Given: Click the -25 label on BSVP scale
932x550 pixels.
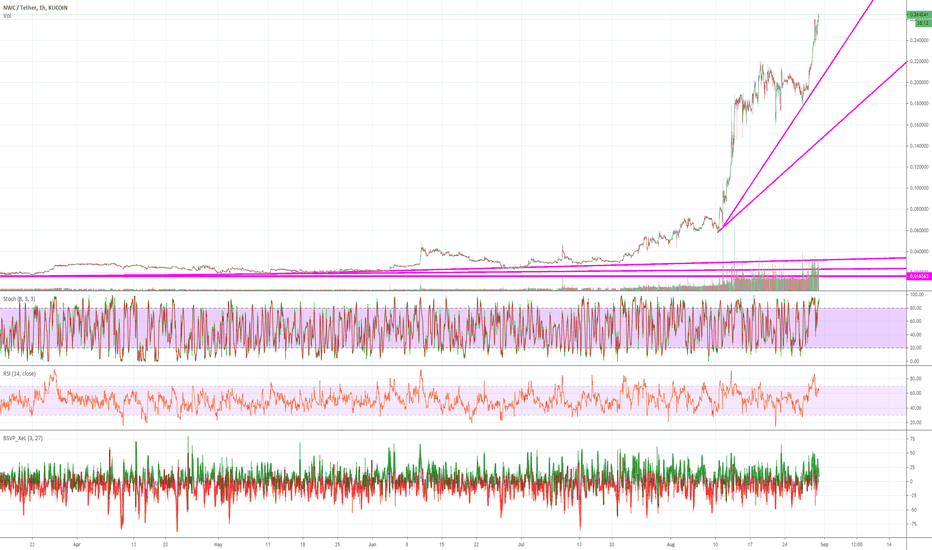Looking at the screenshot, I should pos(912,496).
